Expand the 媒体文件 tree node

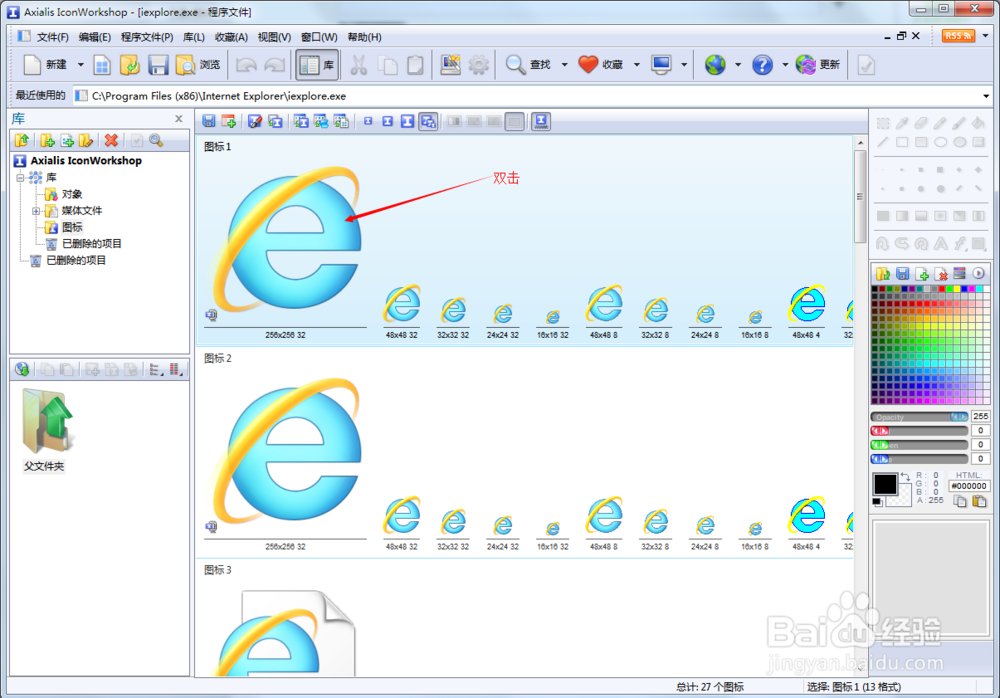click(36, 211)
